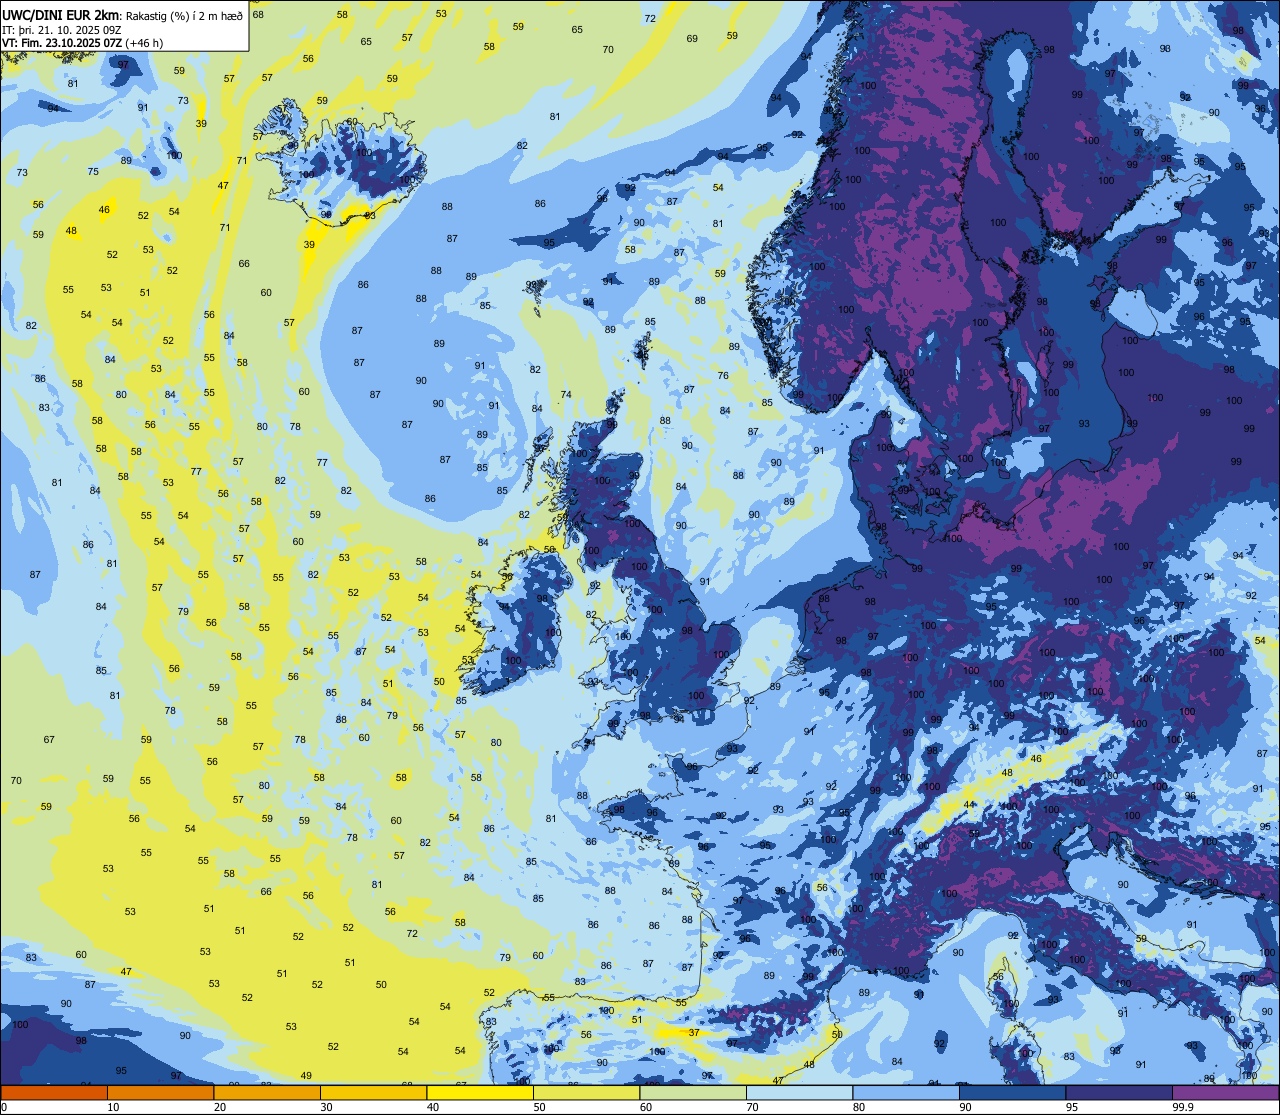Click the 0–10% dark orange legend swatch
Image resolution: width=1280 pixels, height=1115 pixels.
click(54, 1092)
